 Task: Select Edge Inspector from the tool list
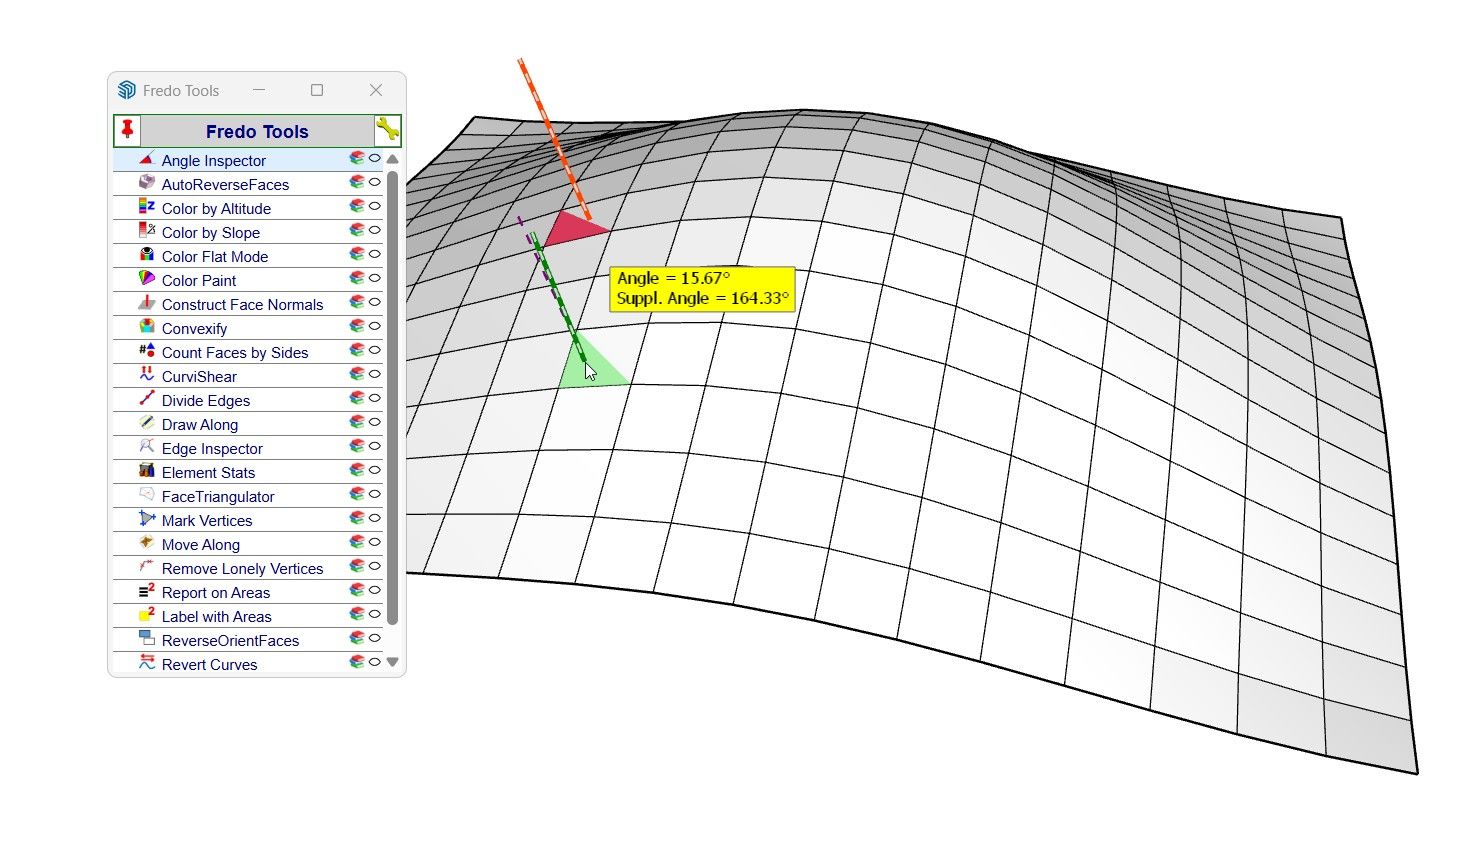[x=212, y=449]
